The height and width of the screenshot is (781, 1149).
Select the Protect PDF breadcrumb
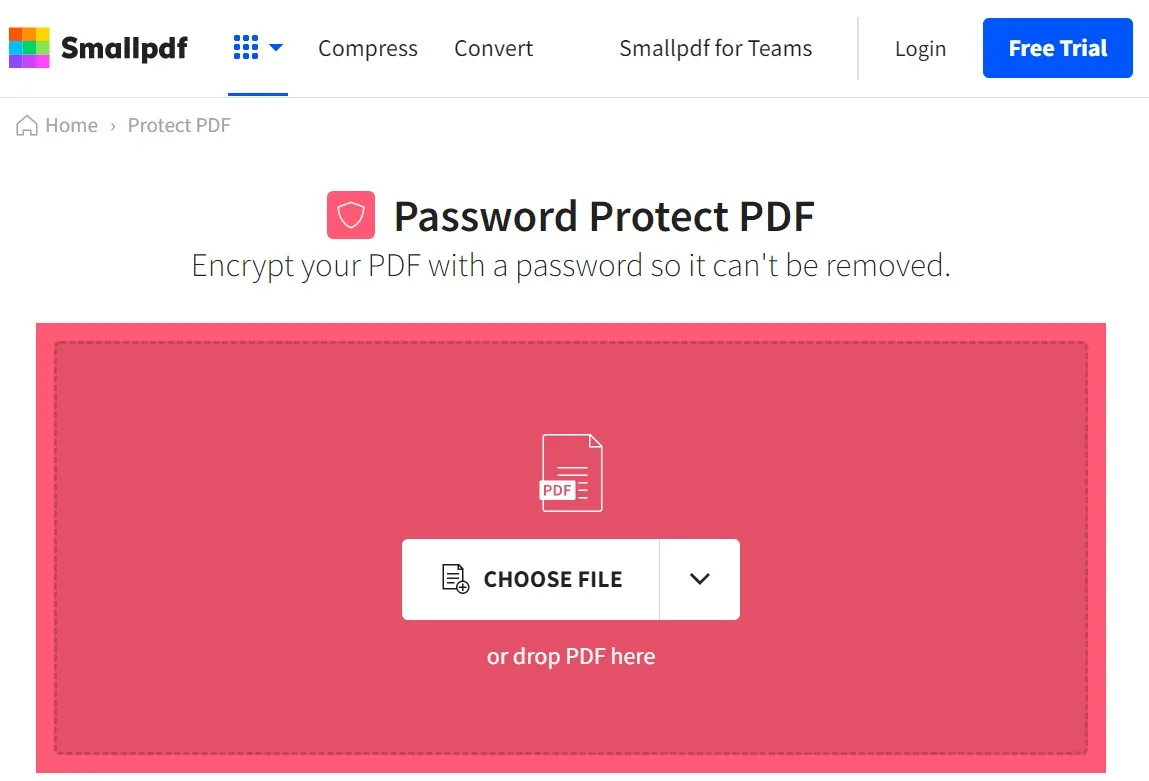tap(178, 125)
